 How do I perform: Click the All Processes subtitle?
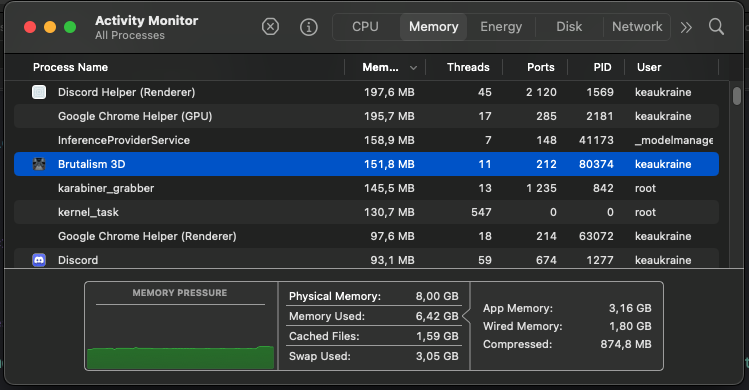129,35
